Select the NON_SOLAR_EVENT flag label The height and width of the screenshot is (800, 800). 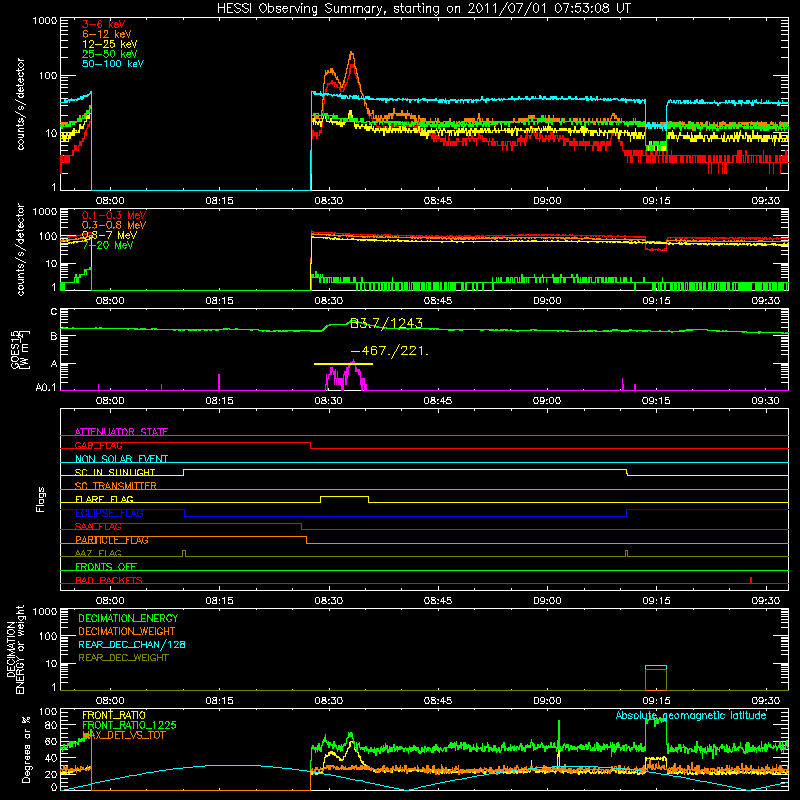(x=121, y=459)
